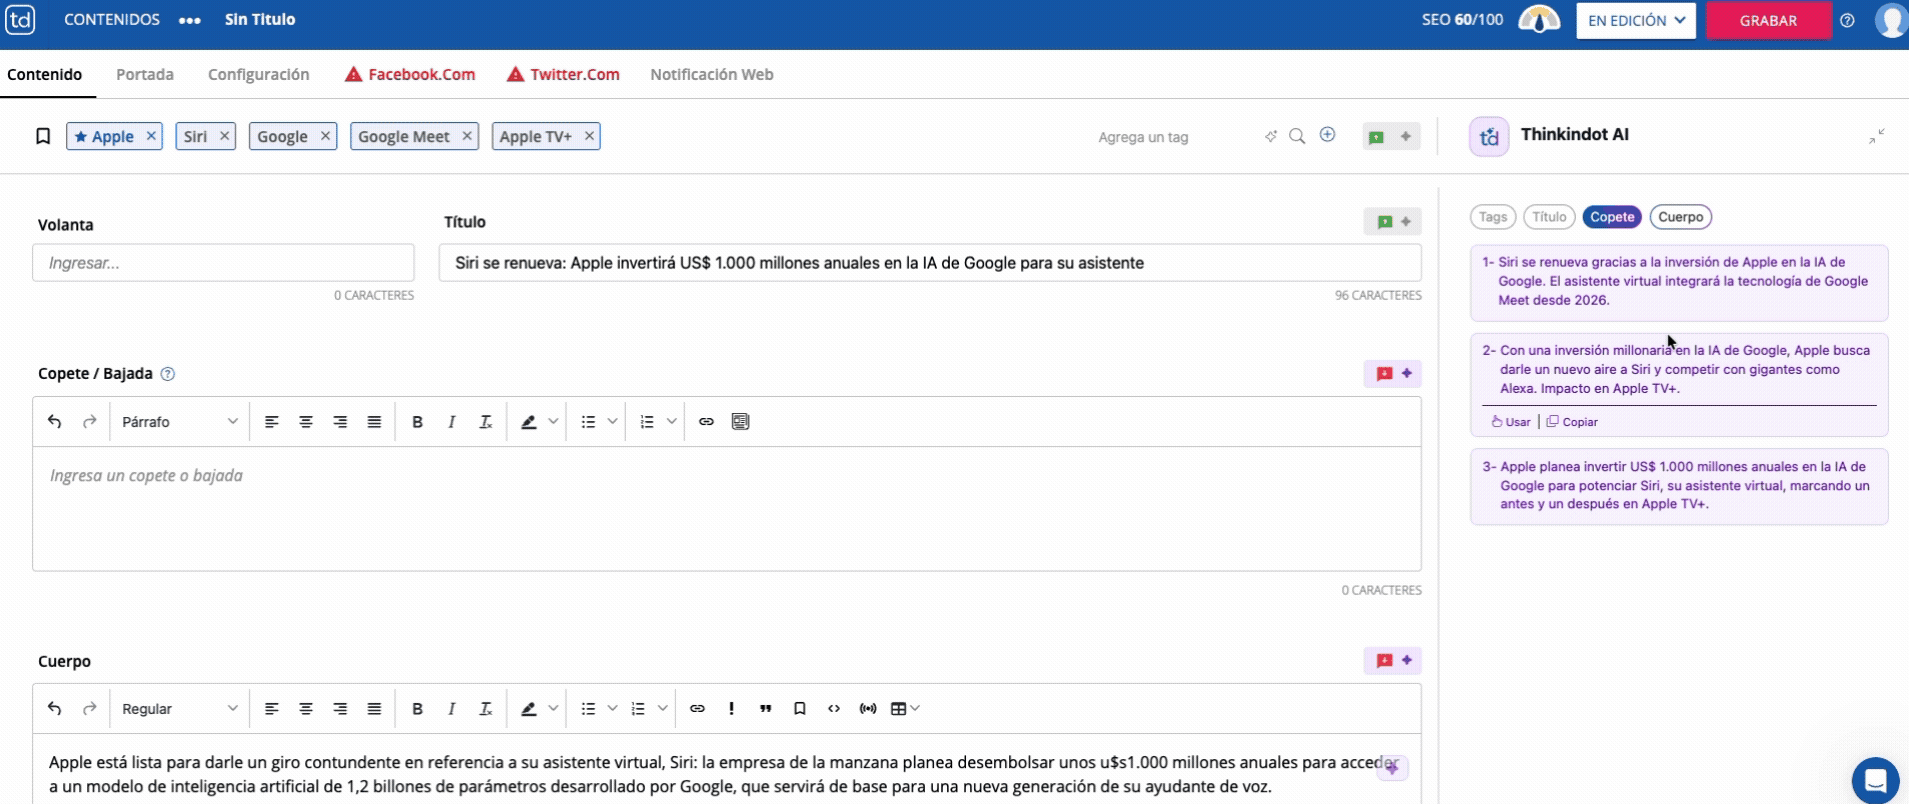The width and height of the screenshot is (1909, 804).
Task: Undo in the Cuerpo editor toolbar
Action: pyautogui.click(x=55, y=709)
